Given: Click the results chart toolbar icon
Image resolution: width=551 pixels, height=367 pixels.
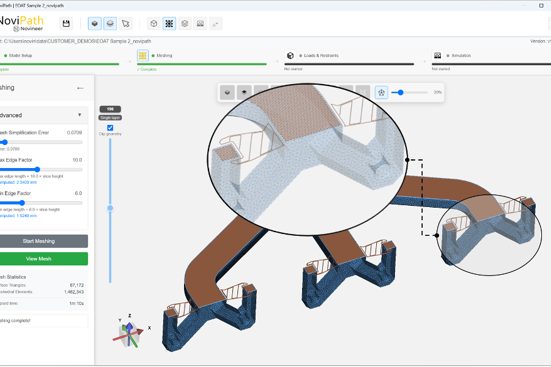Looking at the screenshot, I should (x=215, y=24).
